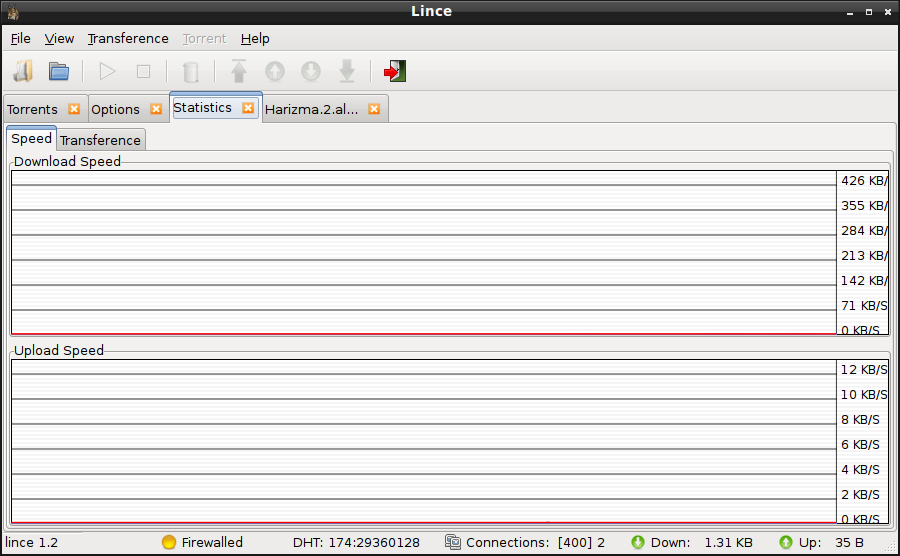Viewport: 900px width, 556px height.
Task: Open the File menu
Action: click(21, 38)
